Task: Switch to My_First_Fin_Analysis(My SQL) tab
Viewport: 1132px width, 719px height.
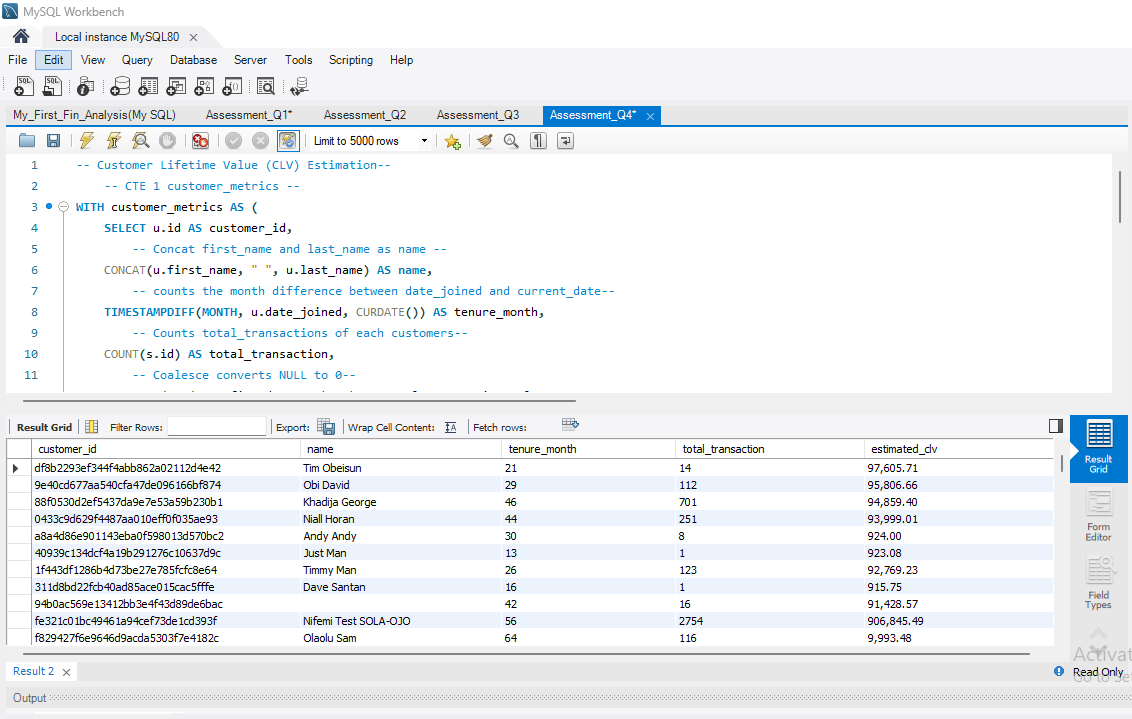Action: coord(94,116)
